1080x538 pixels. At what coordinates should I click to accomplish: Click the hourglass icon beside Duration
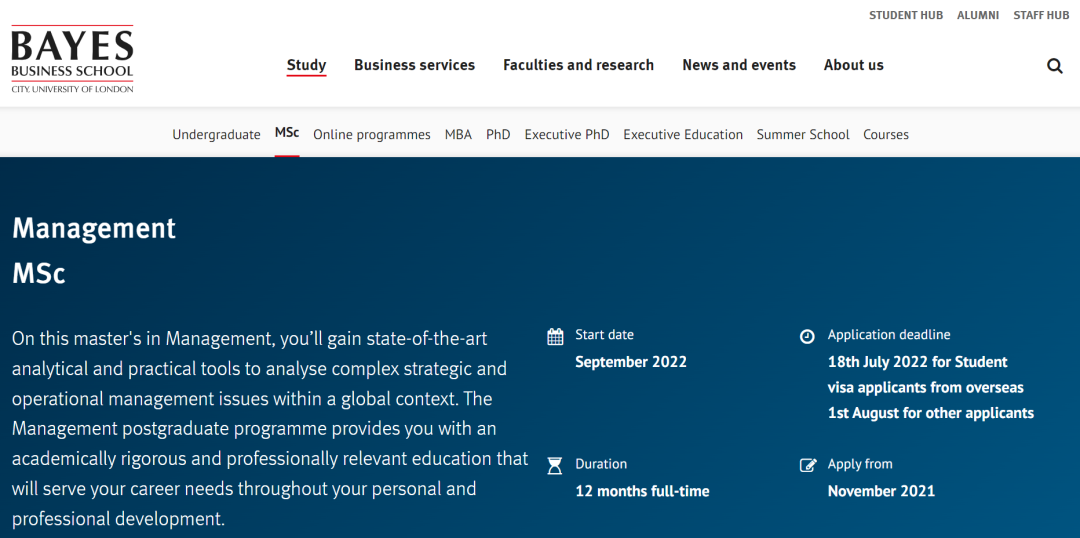point(555,465)
